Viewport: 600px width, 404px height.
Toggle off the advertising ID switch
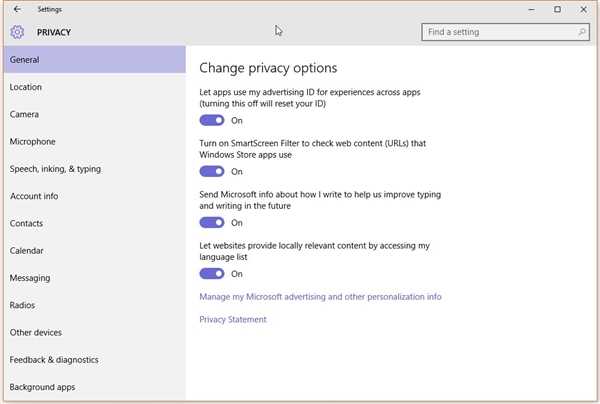(x=212, y=120)
